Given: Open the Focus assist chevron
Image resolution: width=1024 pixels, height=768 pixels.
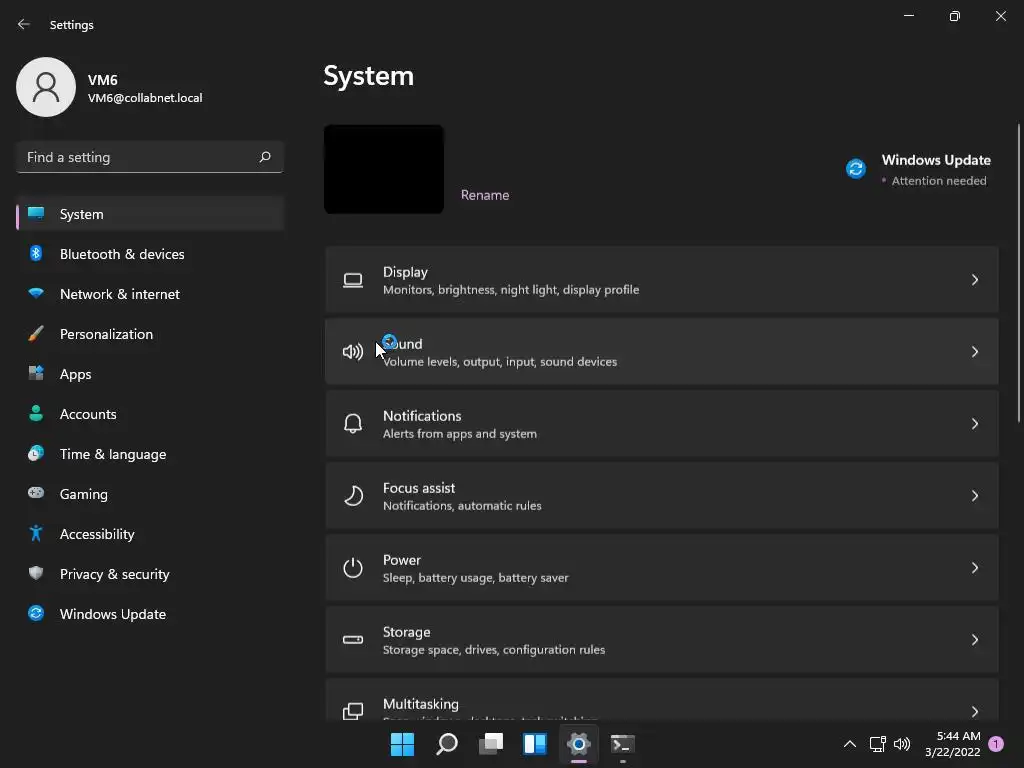Looking at the screenshot, I should pos(974,496).
